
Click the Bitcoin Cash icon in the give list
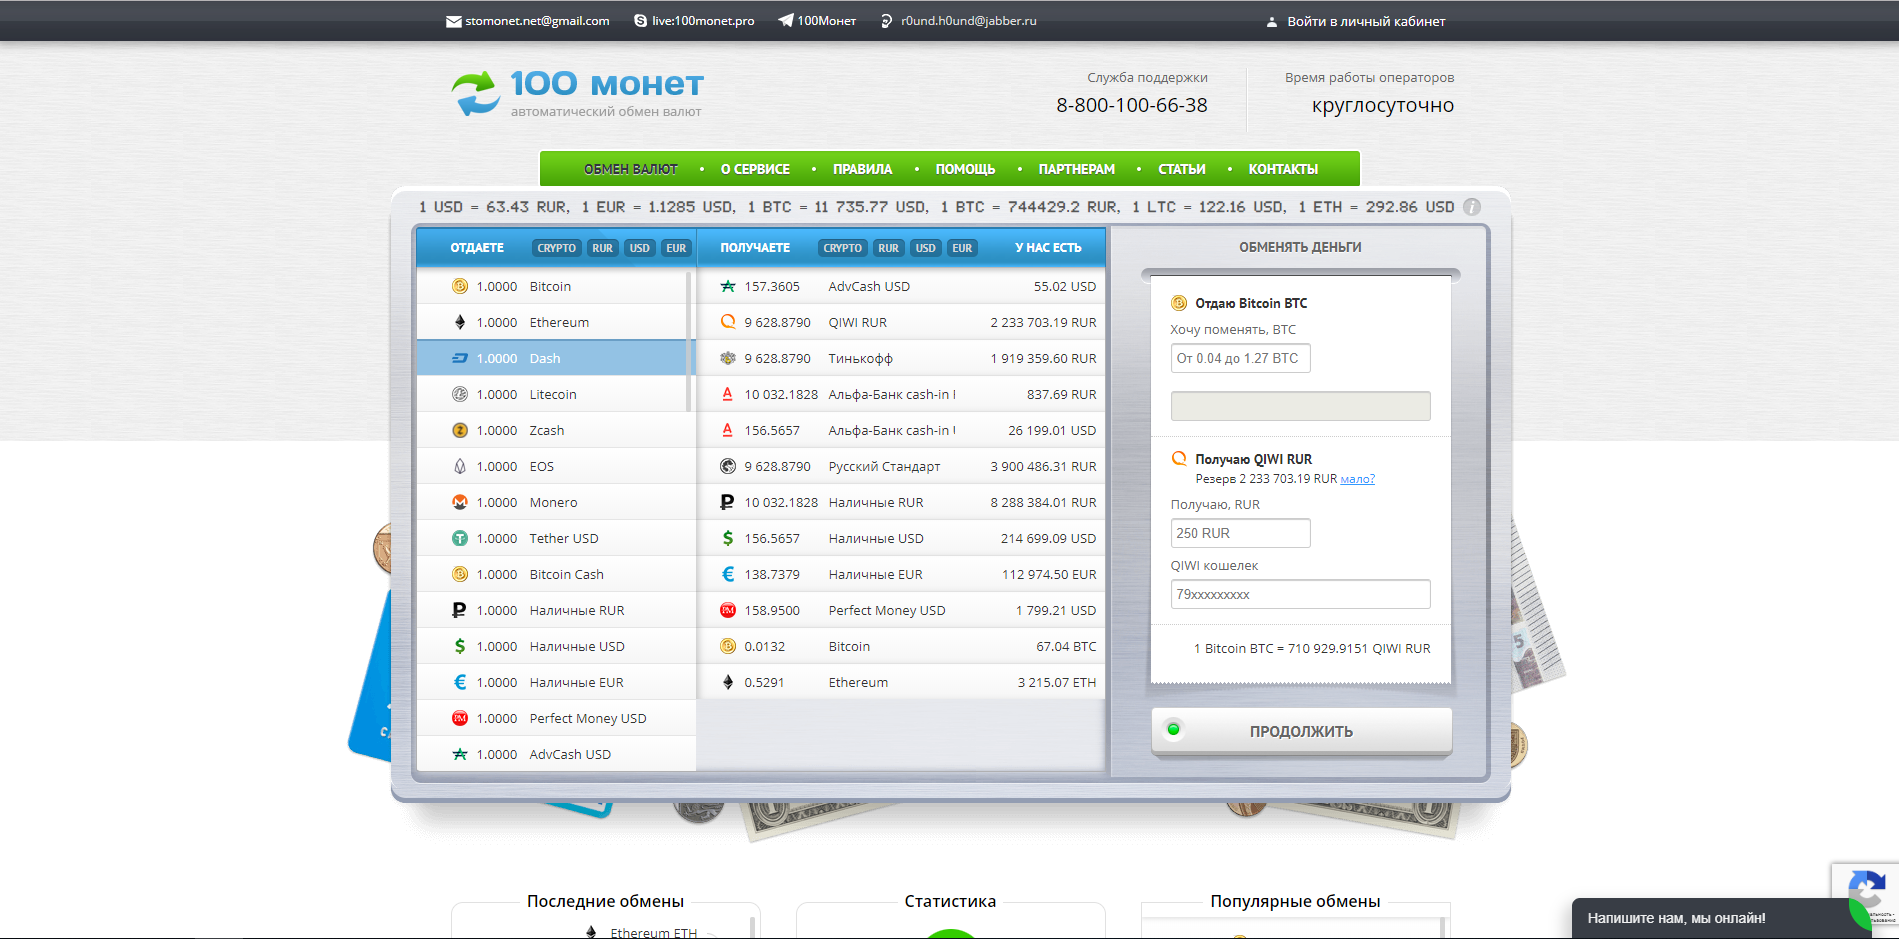click(460, 574)
